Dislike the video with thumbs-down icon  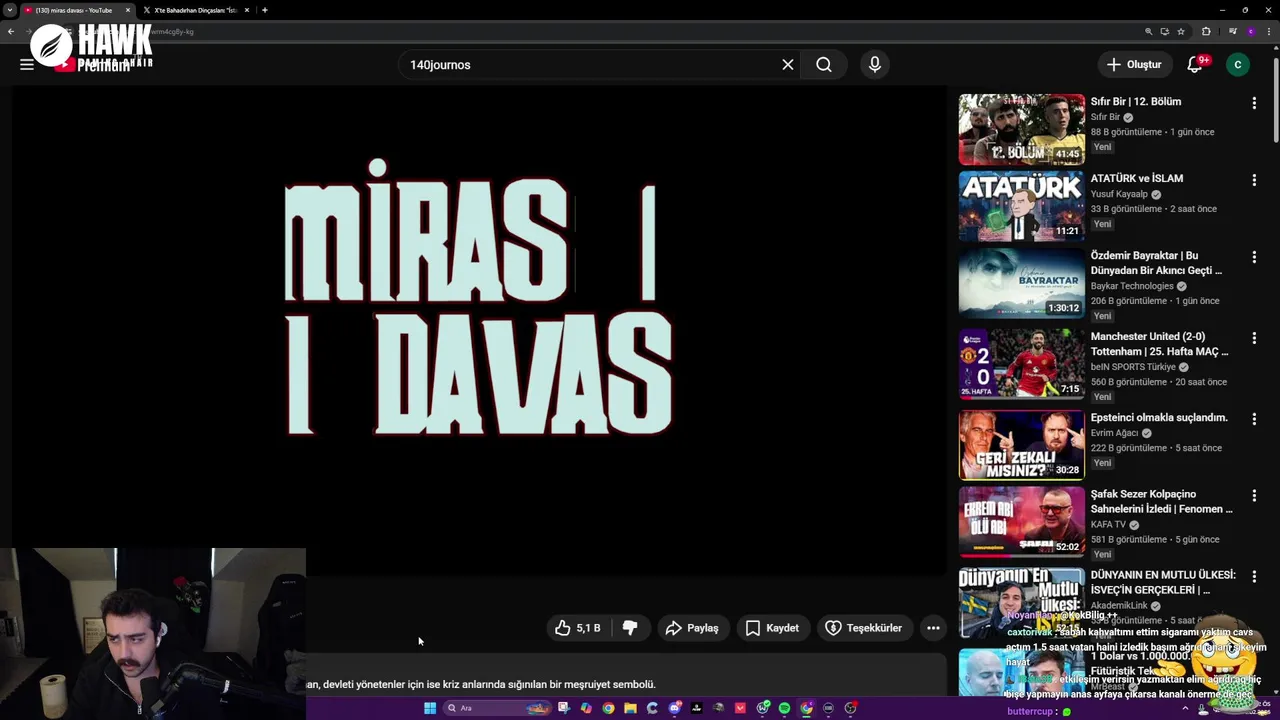point(630,628)
